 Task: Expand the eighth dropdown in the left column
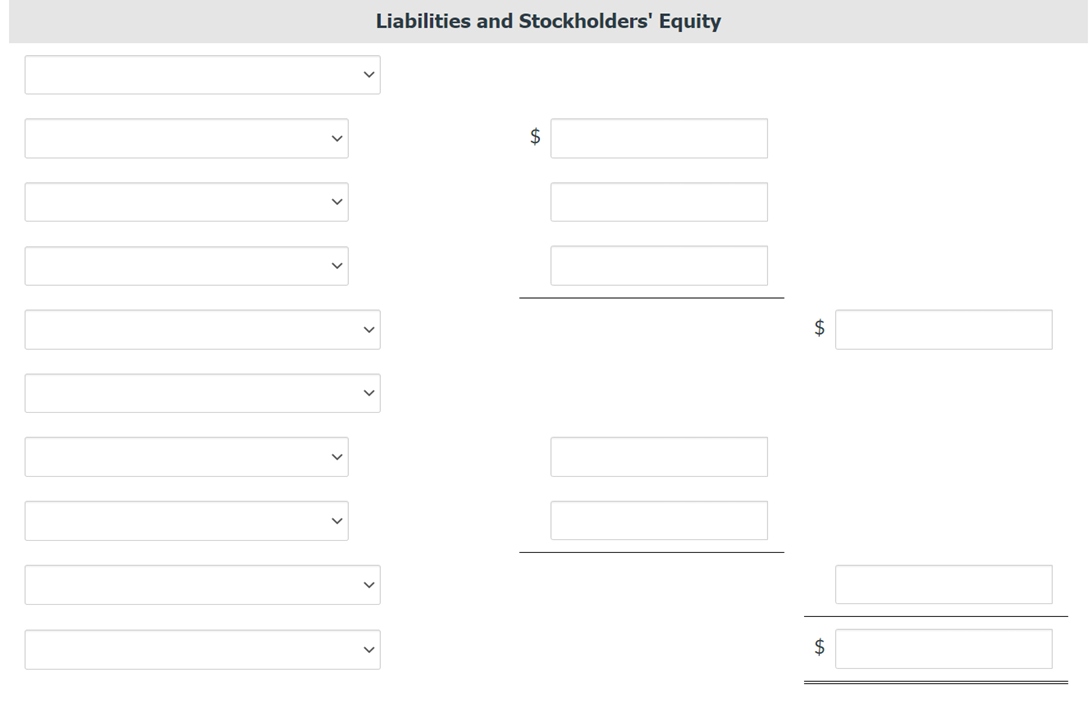[x=186, y=520]
